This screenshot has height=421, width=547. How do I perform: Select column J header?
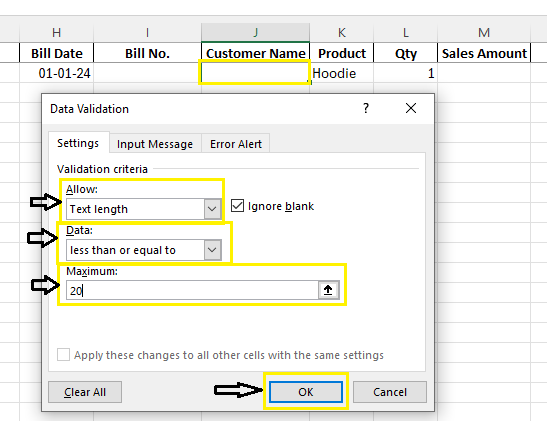click(x=255, y=32)
